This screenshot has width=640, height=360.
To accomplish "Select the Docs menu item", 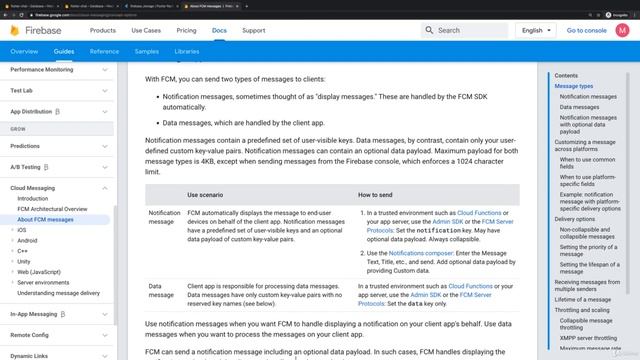I will tap(219, 30).
